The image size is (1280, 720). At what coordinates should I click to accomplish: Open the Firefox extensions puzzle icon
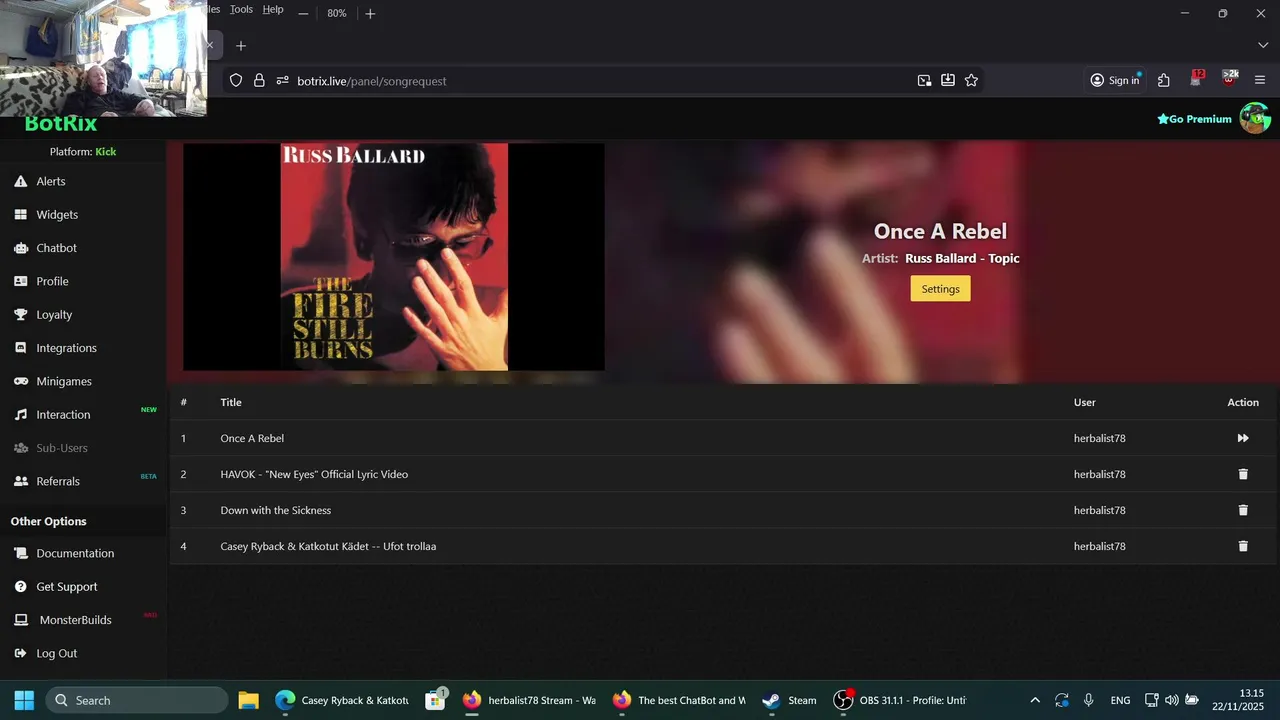(x=1164, y=81)
